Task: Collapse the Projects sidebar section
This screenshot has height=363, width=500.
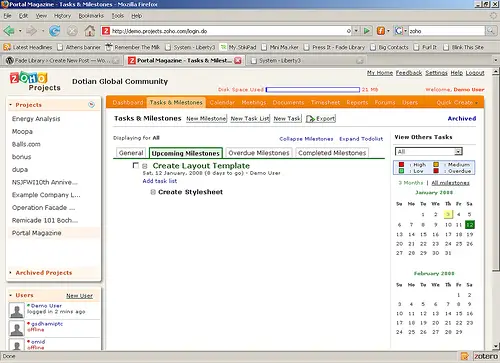Action: (x=11, y=105)
